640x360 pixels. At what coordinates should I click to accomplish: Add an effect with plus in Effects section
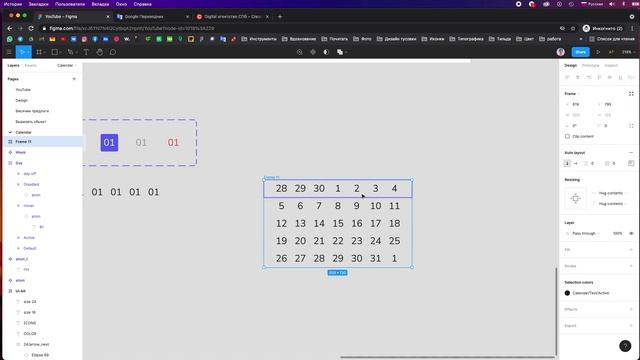pyautogui.click(x=631, y=309)
